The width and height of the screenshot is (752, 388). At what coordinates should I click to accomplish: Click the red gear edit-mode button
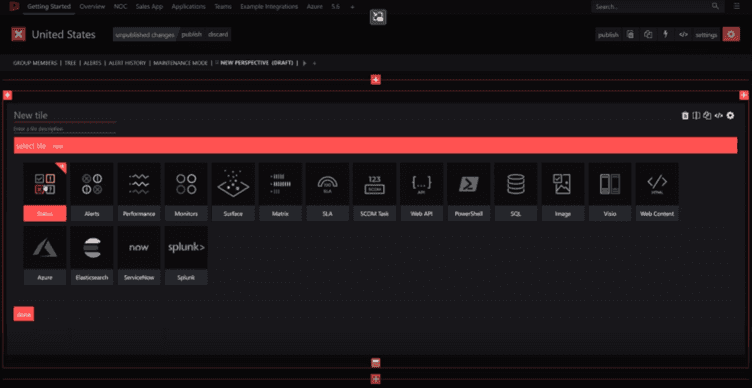pyautogui.click(x=731, y=35)
